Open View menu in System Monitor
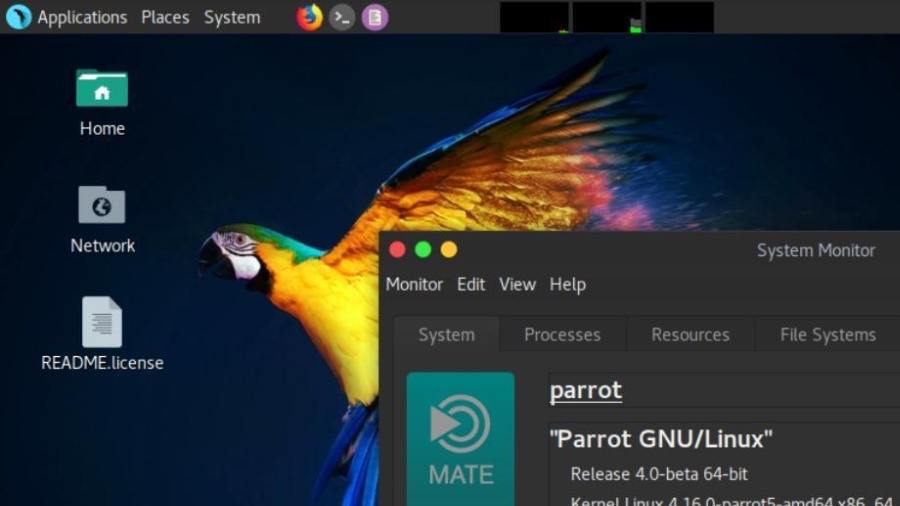 (517, 285)
